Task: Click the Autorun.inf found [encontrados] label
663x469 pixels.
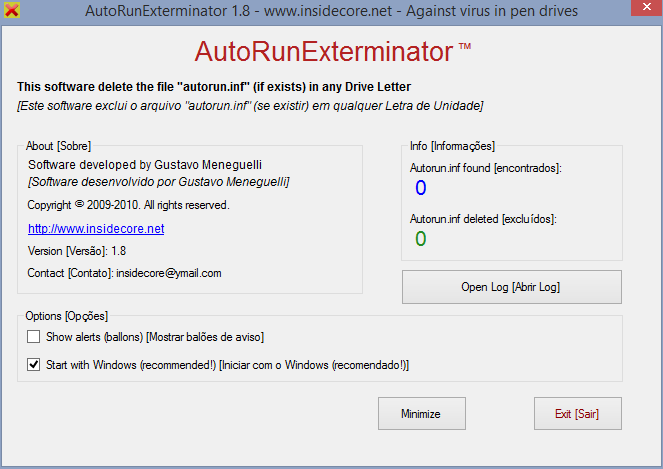Action: click(x=486, y=168)
